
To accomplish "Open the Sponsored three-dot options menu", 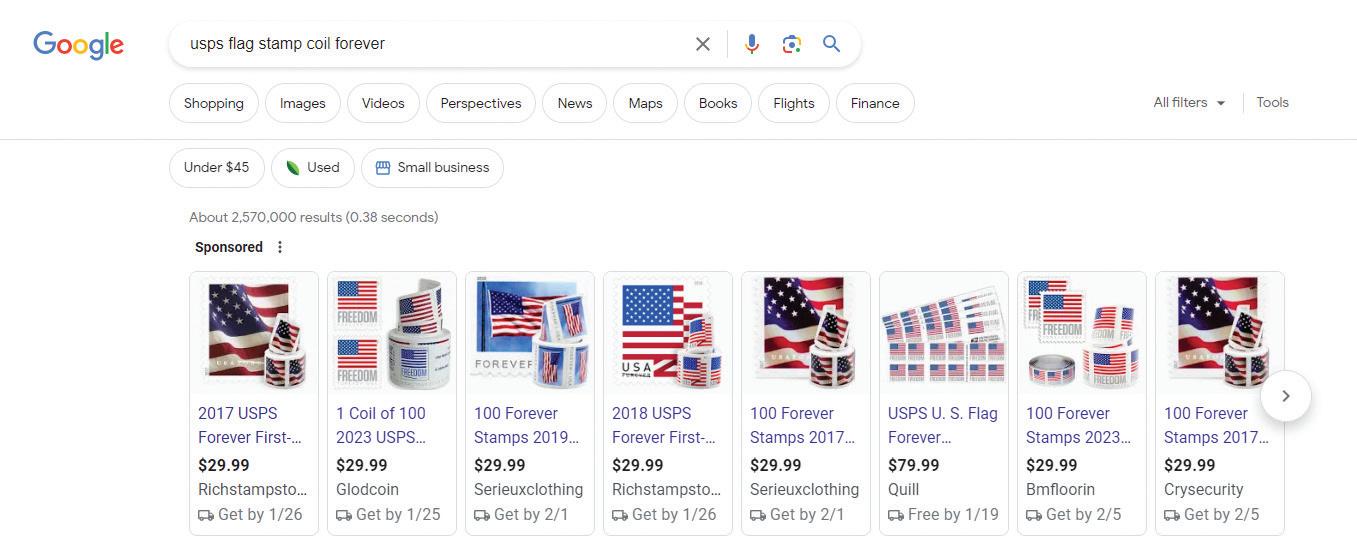I will pos(280,247).
